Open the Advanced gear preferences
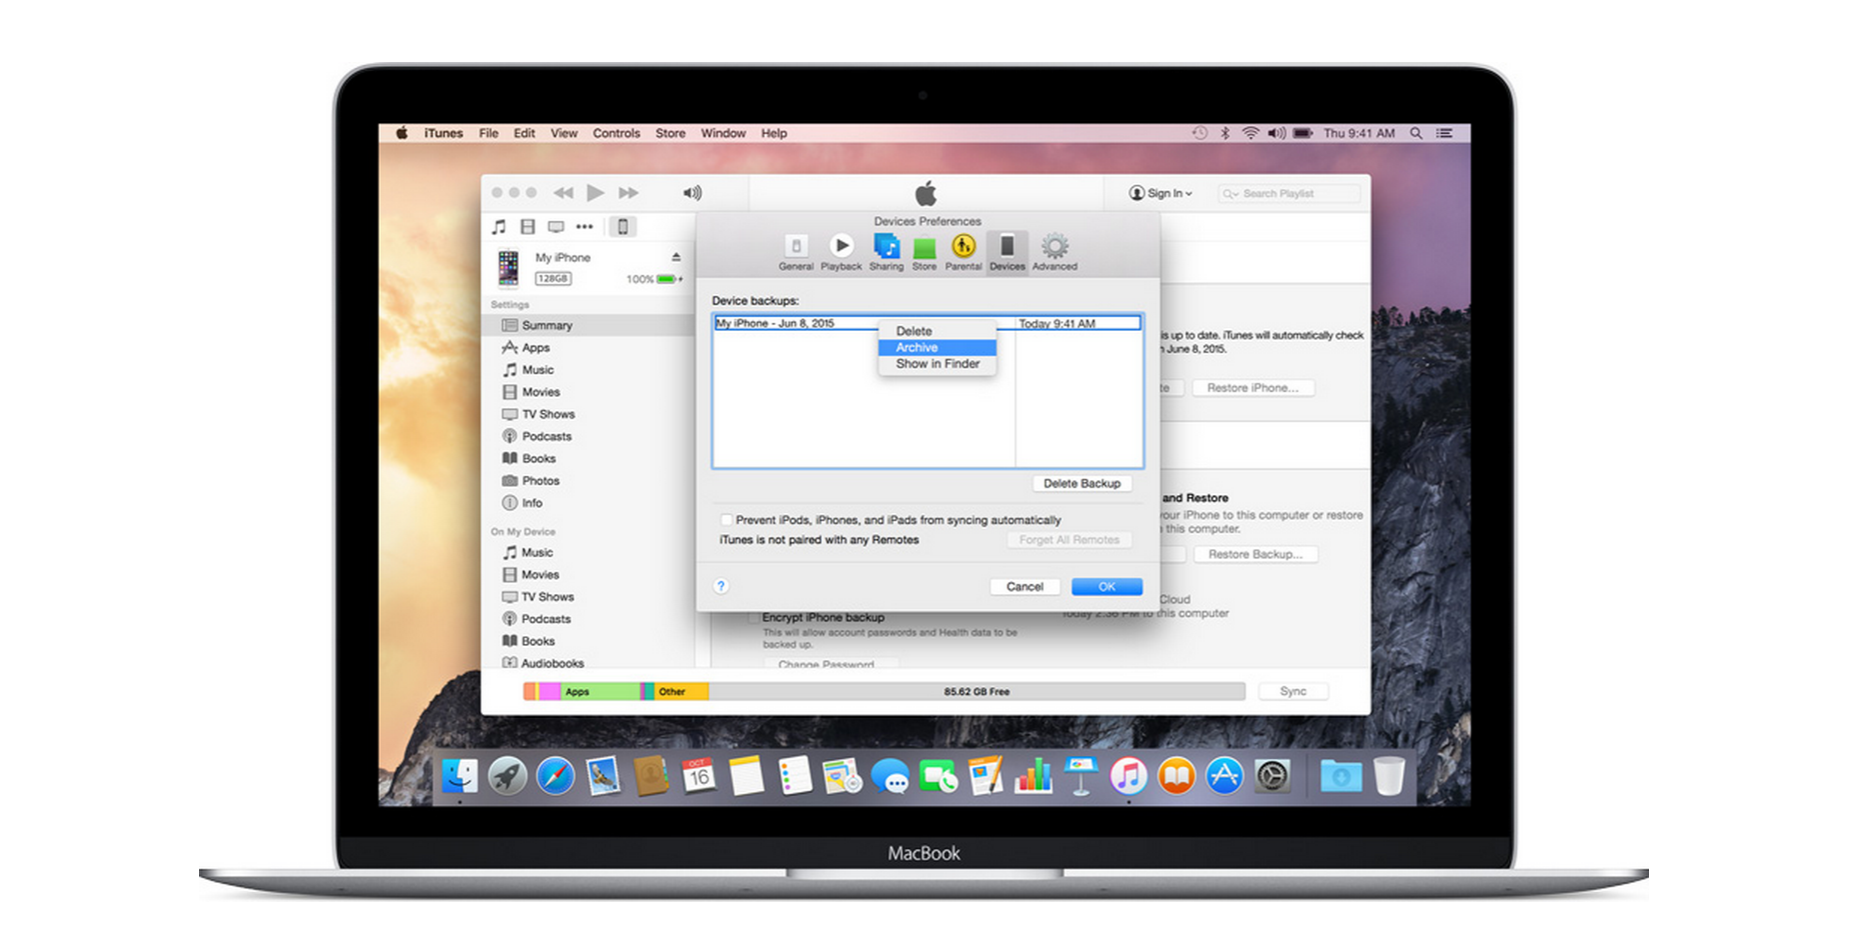The height and width of the screenshot is (951, 1849). (x=1055, y=251)
